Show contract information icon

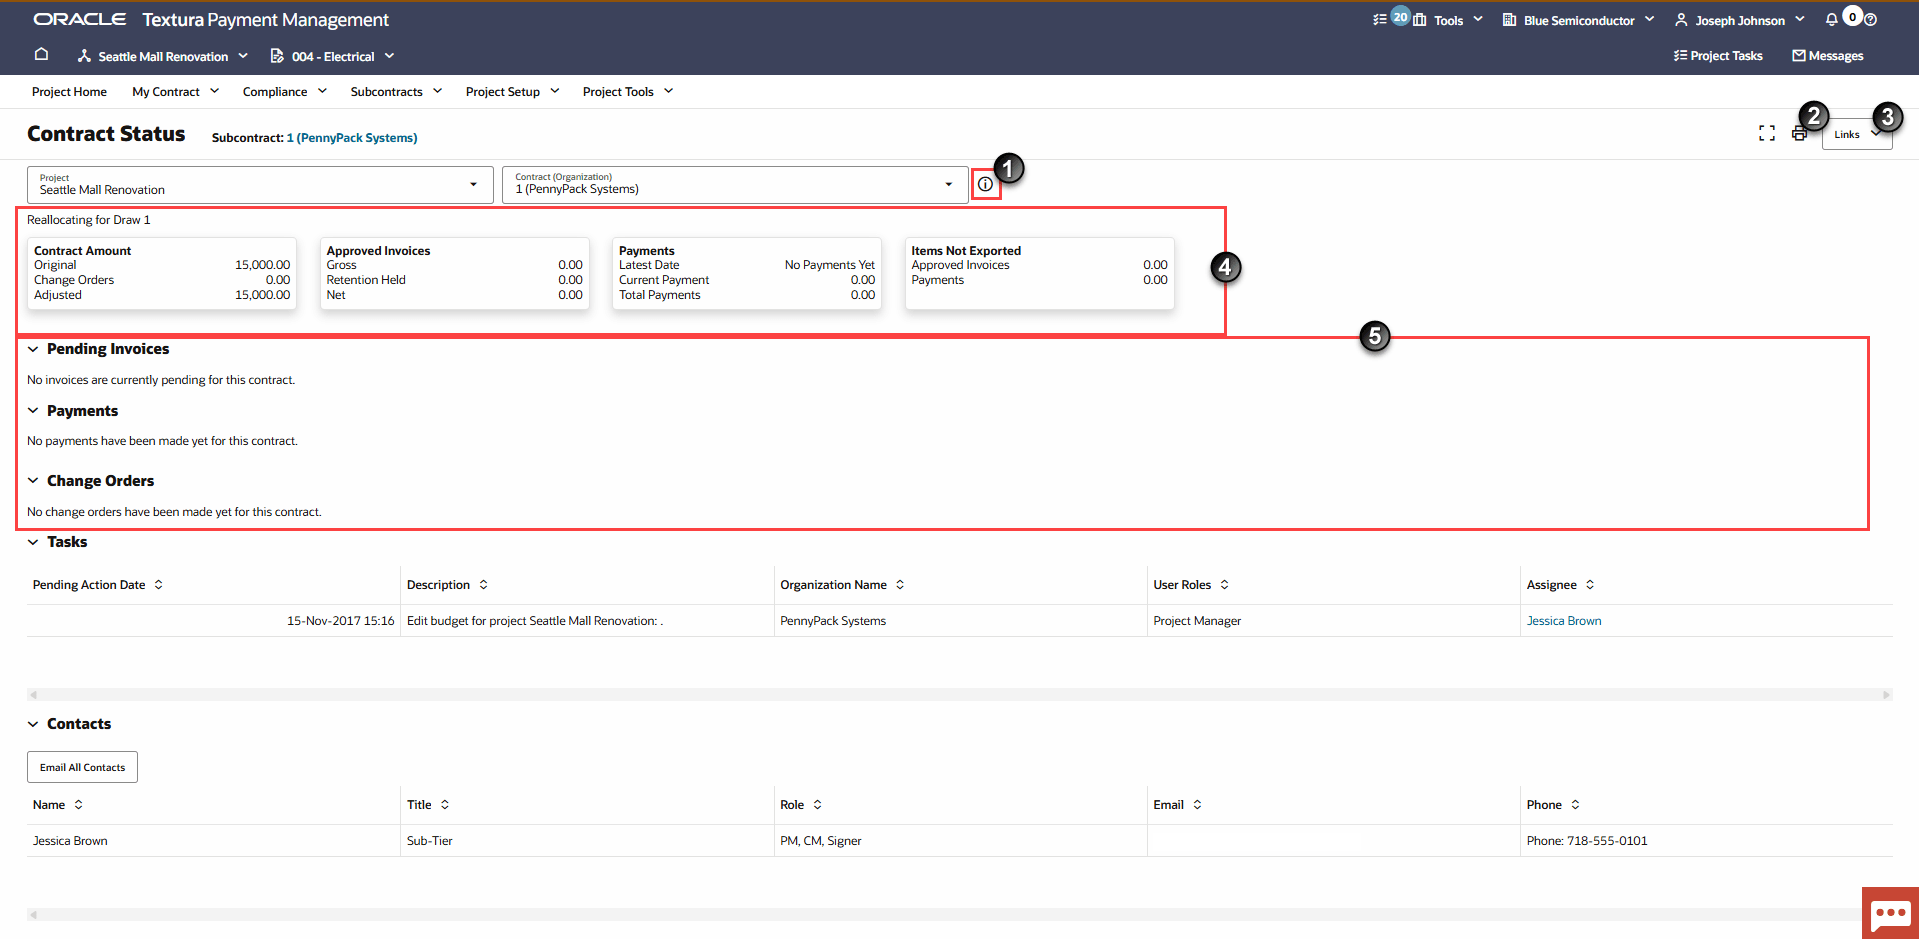(985, 184)
